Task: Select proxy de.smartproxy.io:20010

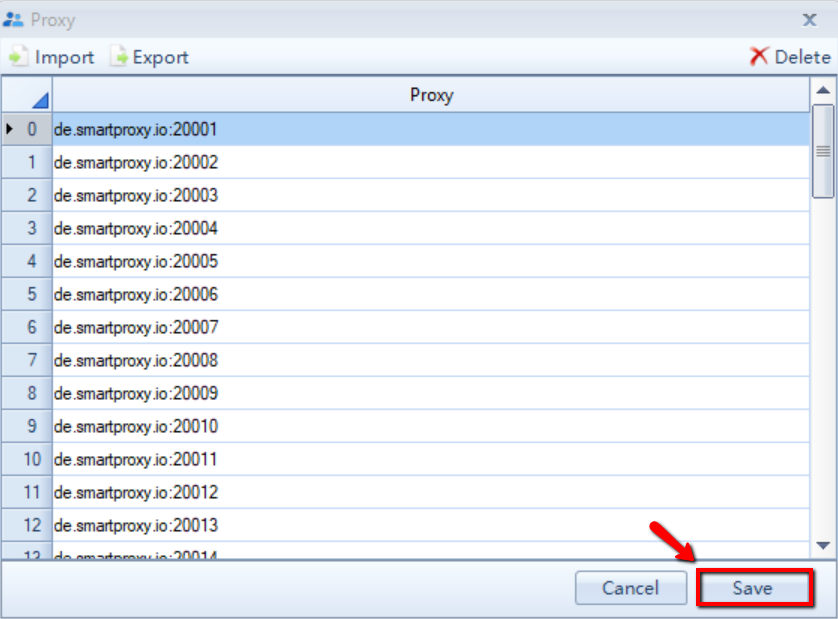Action: coord(431,427)
